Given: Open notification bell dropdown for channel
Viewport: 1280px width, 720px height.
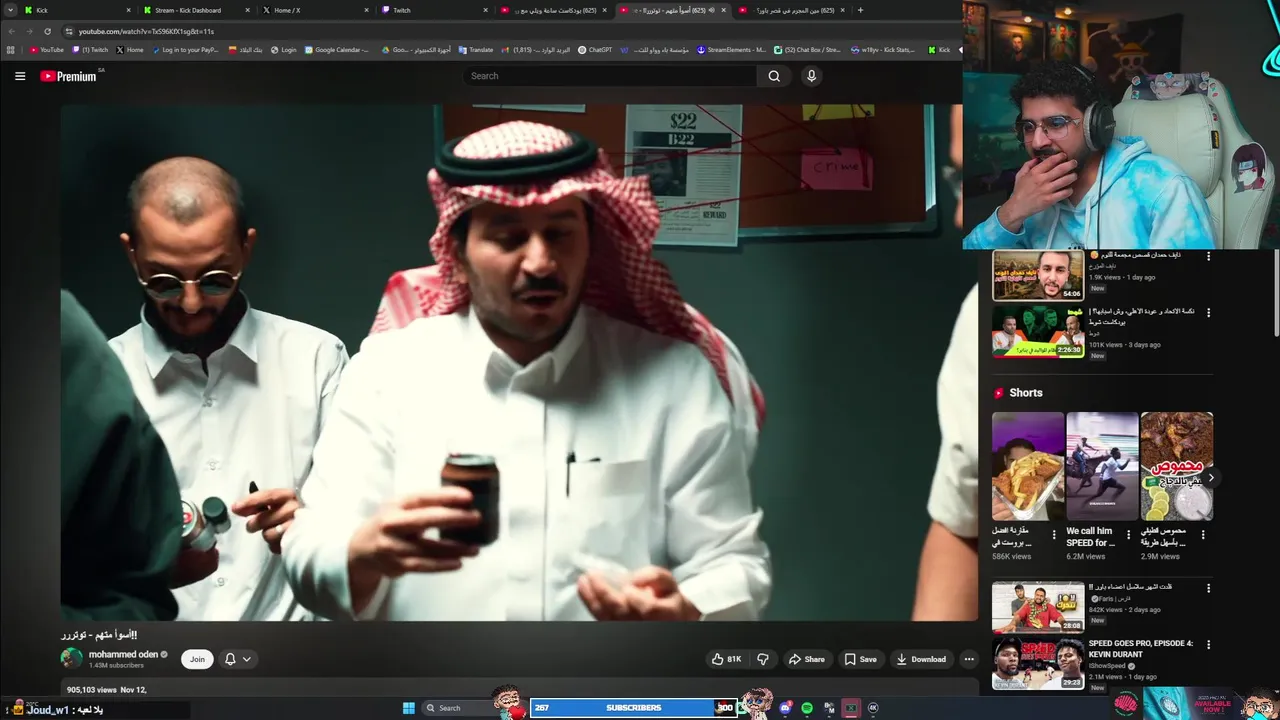Looking at the screenshot, I should tap(237, 659).
